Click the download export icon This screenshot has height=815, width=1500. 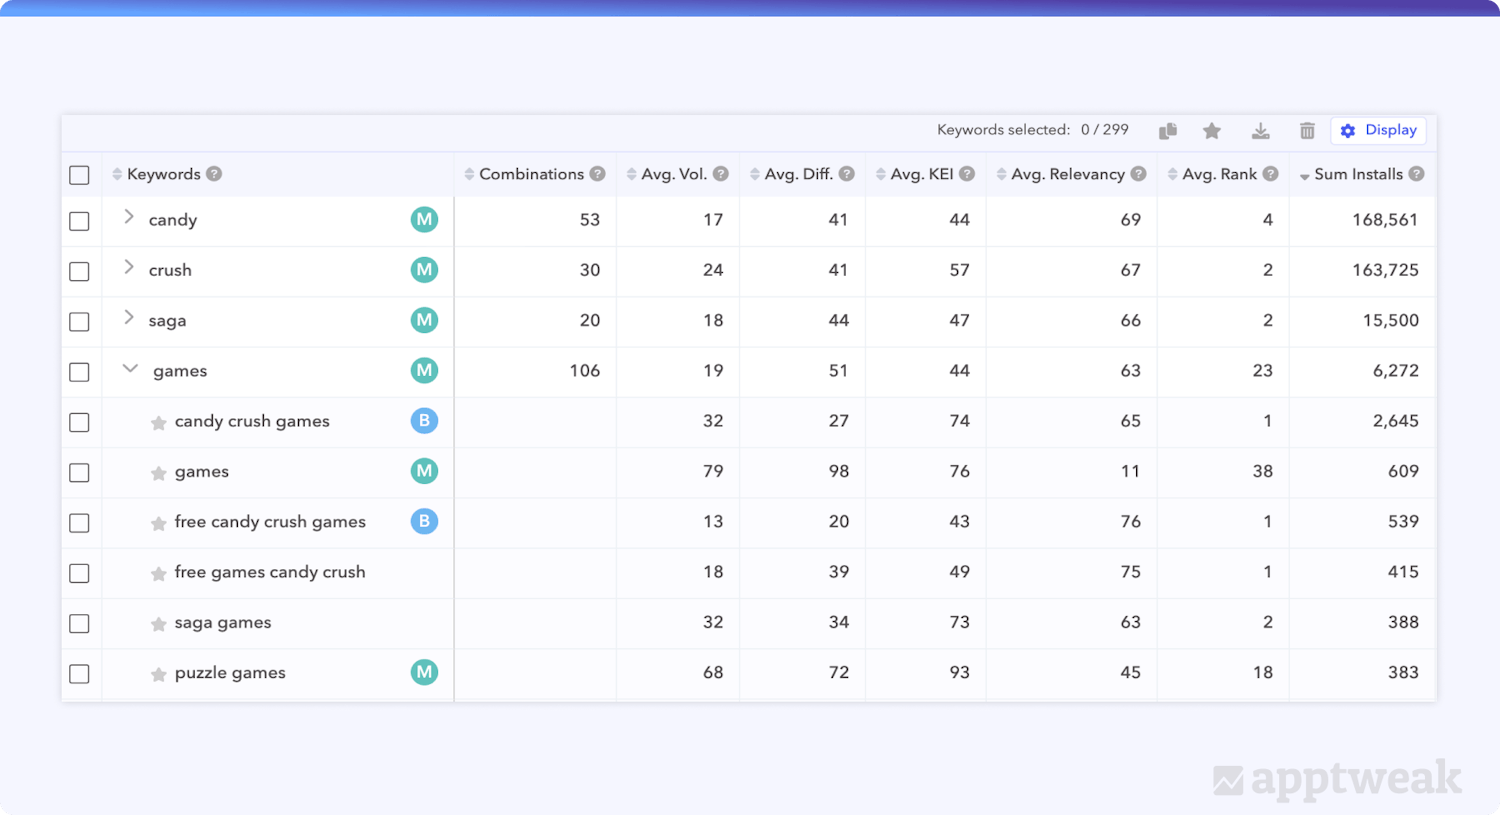click(1260, 131)
